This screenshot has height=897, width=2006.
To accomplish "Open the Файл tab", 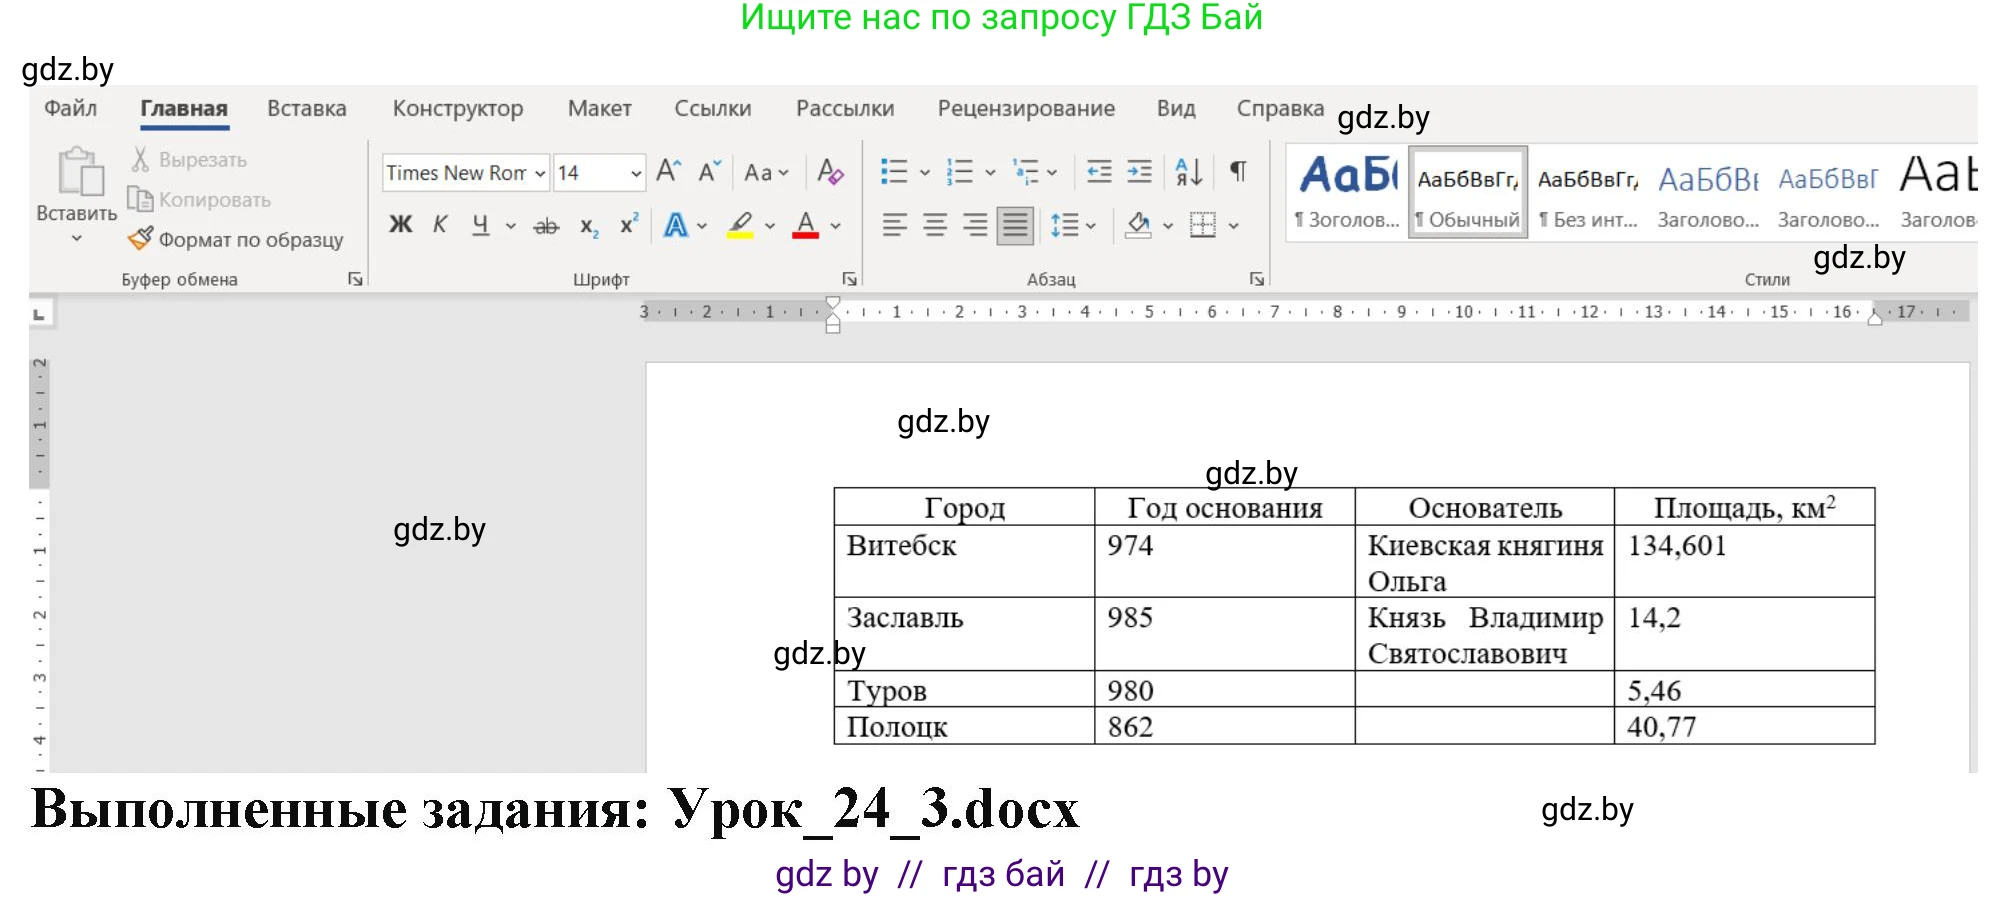I will coord(70,108).
